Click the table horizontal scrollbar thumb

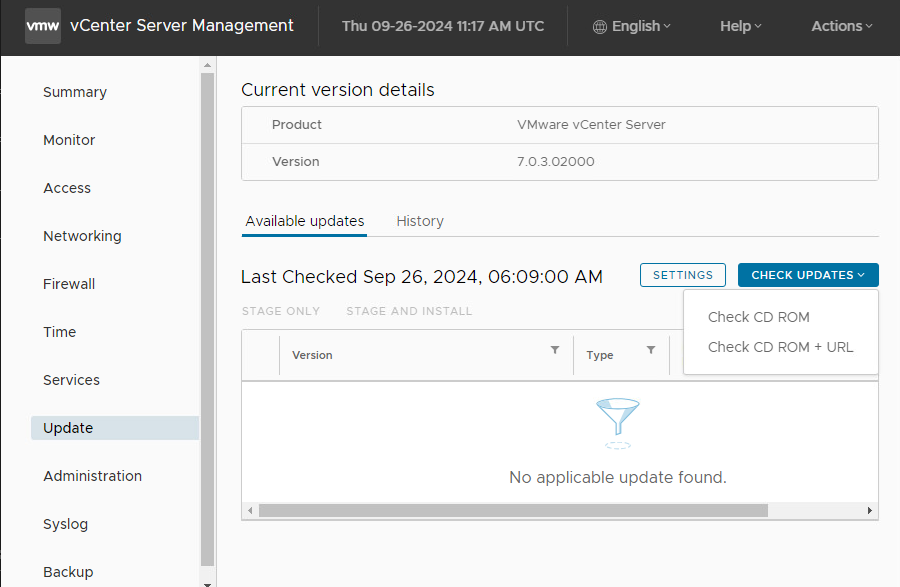(x=513, y=511)
